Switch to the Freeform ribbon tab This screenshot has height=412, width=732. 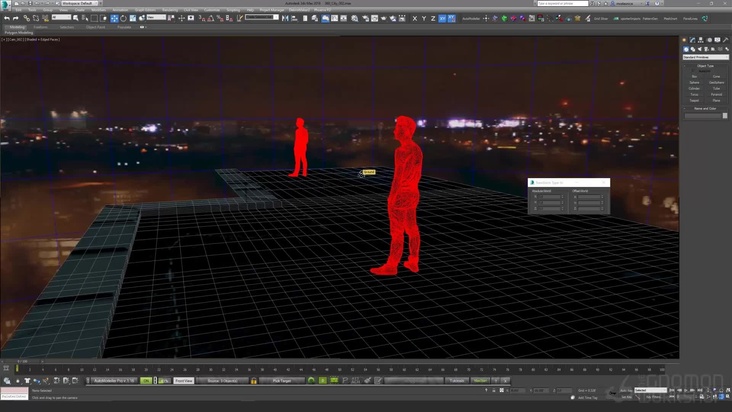[41, 27]
